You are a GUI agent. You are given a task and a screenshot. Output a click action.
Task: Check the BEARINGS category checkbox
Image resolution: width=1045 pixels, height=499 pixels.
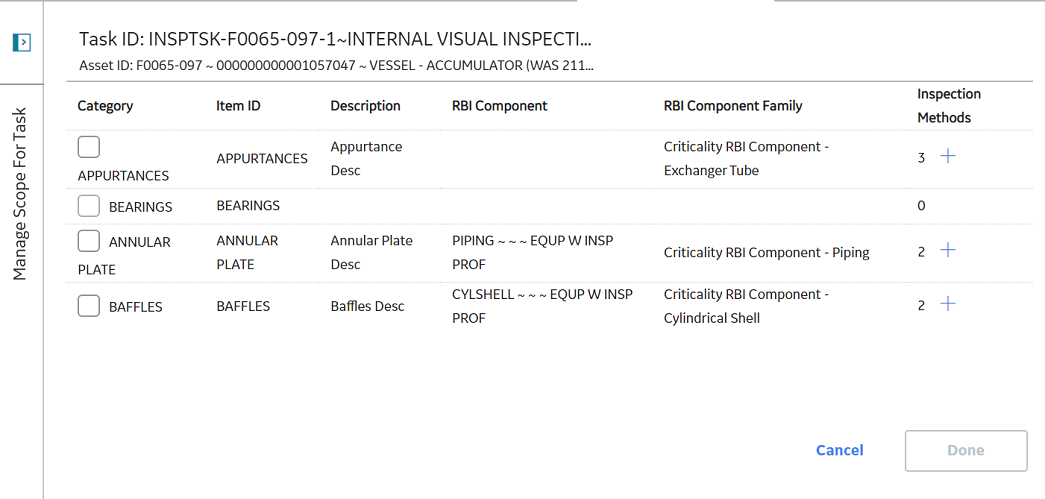click(x=89, y=206)
